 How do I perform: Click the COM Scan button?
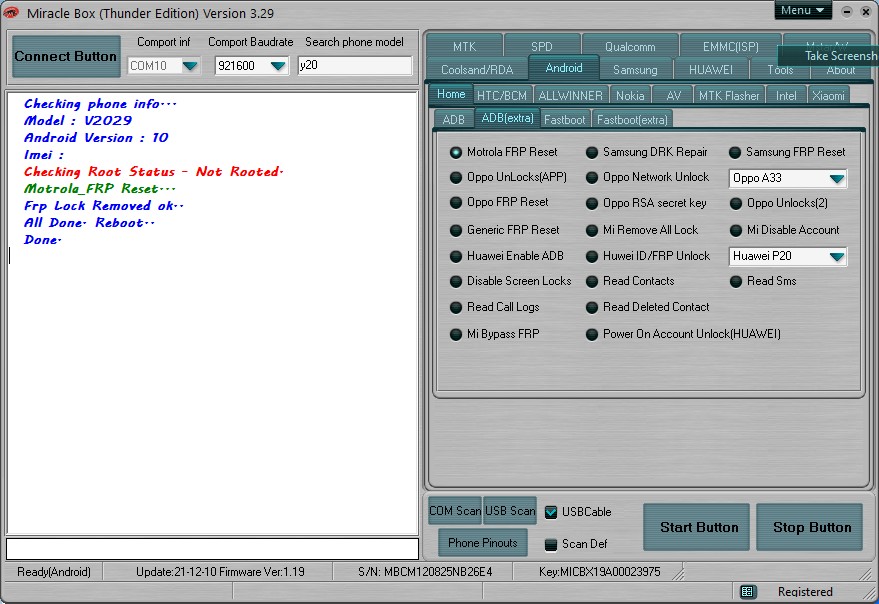point(455,511)
